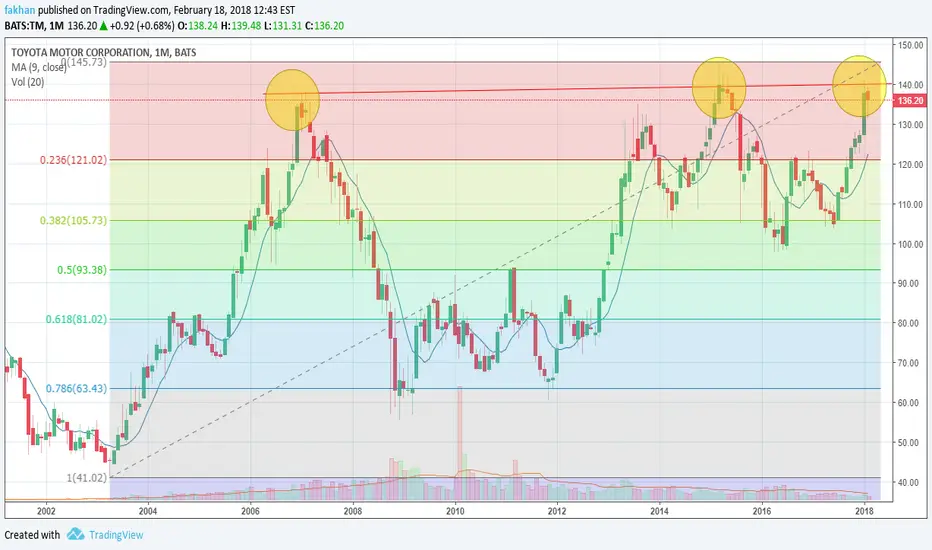Click the 136.20 current price tag
This screenshot has height=550, width=932.
[x=911, y=100]
